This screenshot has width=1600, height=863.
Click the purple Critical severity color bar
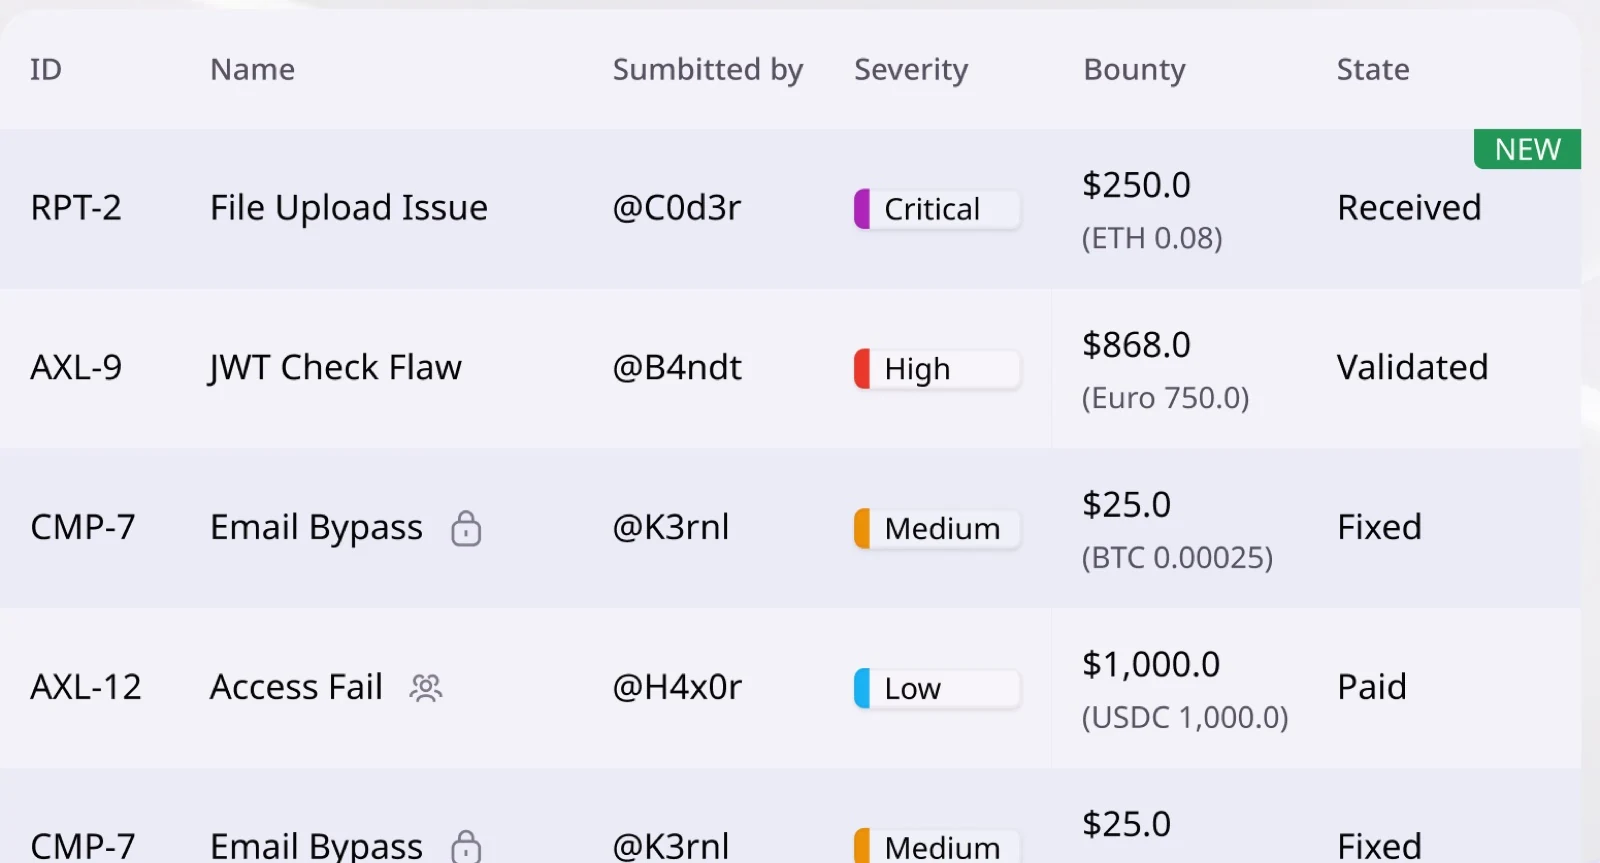862,209
